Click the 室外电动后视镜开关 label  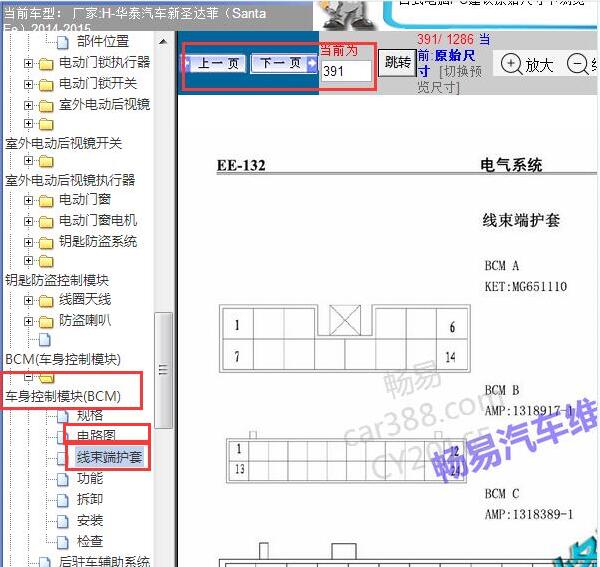(x=64, y=143)
